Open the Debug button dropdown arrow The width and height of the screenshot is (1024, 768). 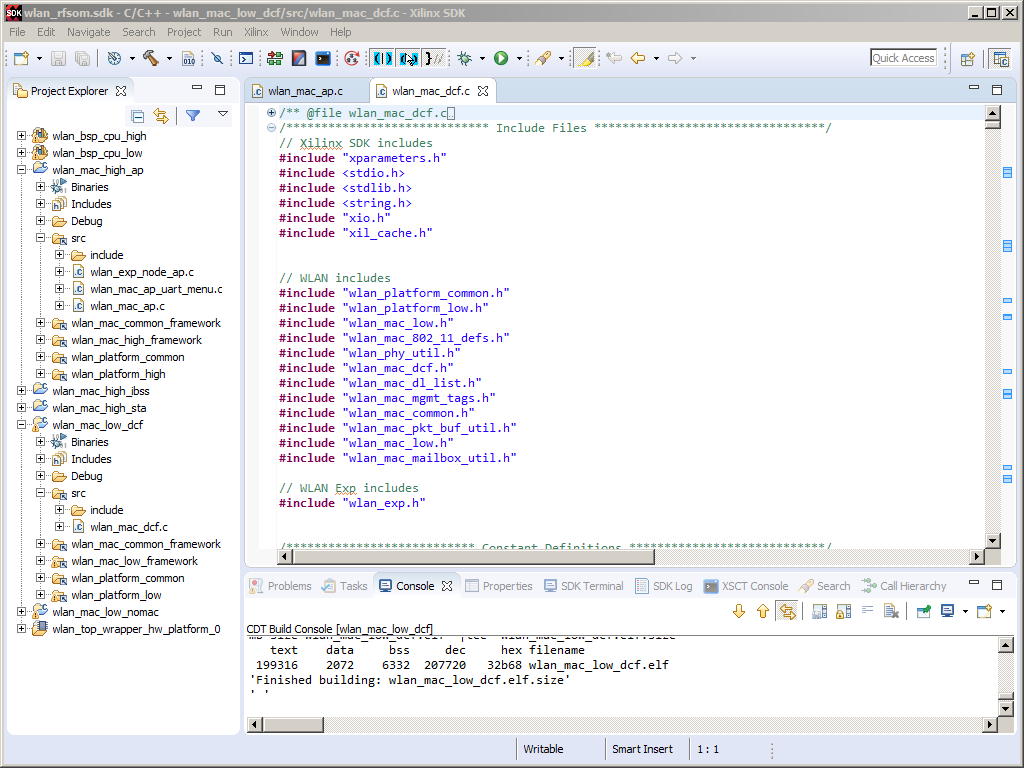pyautogui.click(x=483, y=58)
